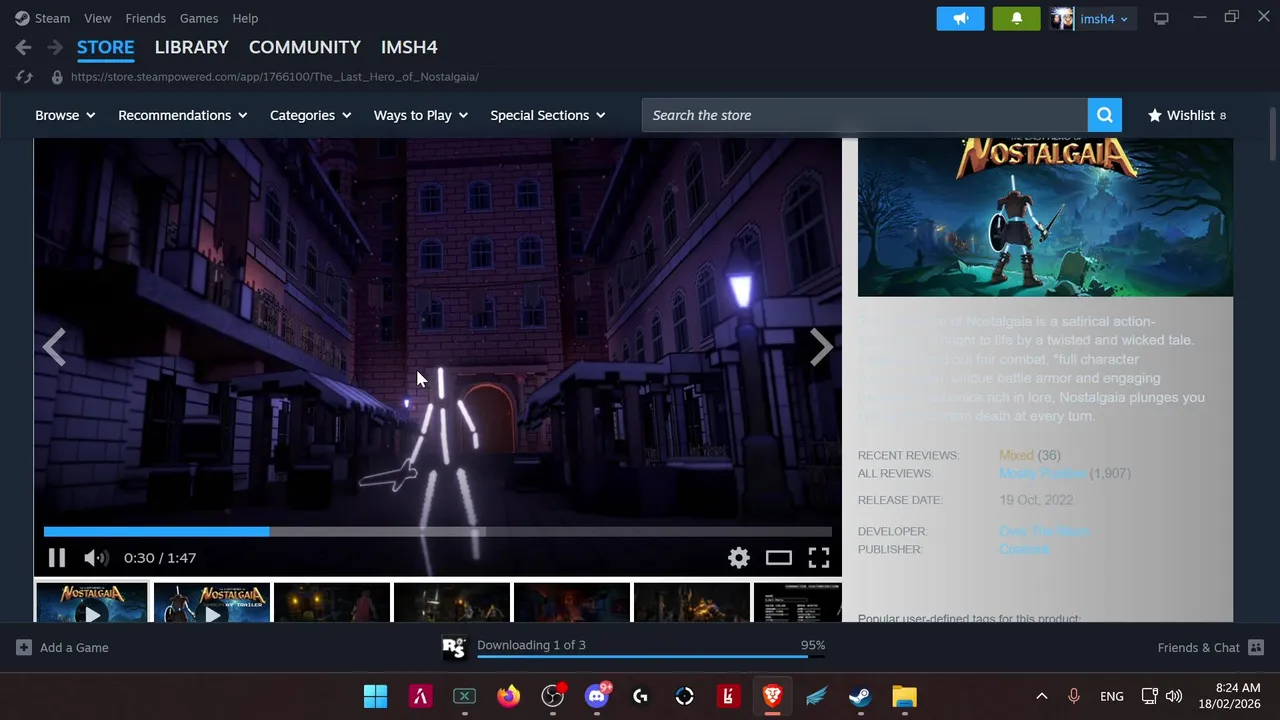
Task: Expand the Ways to Play dropdown
Action: [421, 115]
